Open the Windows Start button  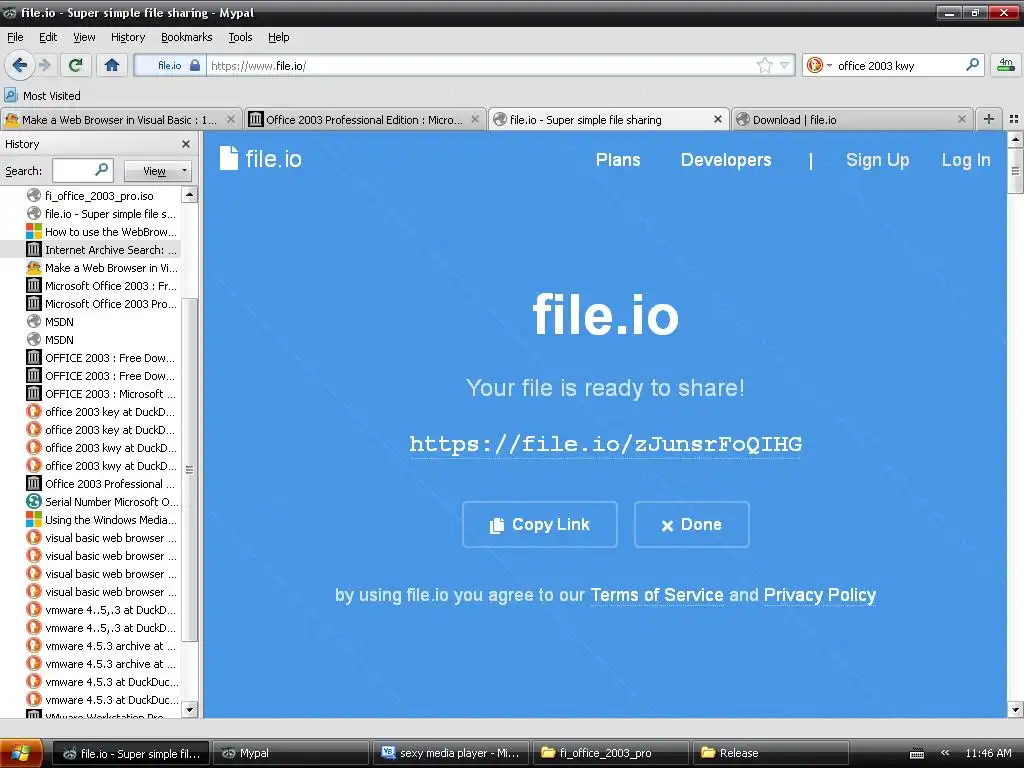[x=21, y=753]
